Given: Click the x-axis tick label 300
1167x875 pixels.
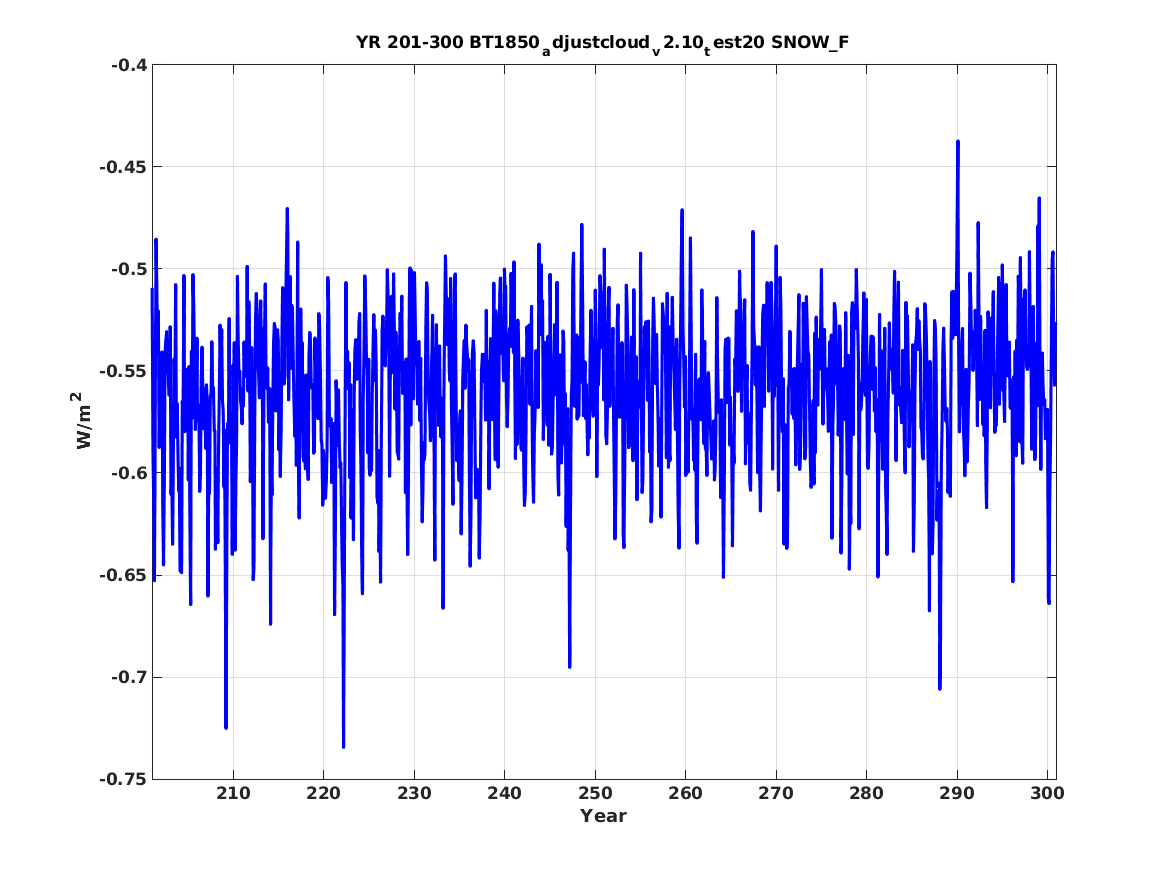Looking at the screenshot, I should pyautogui.click(x=1047, y=793).
